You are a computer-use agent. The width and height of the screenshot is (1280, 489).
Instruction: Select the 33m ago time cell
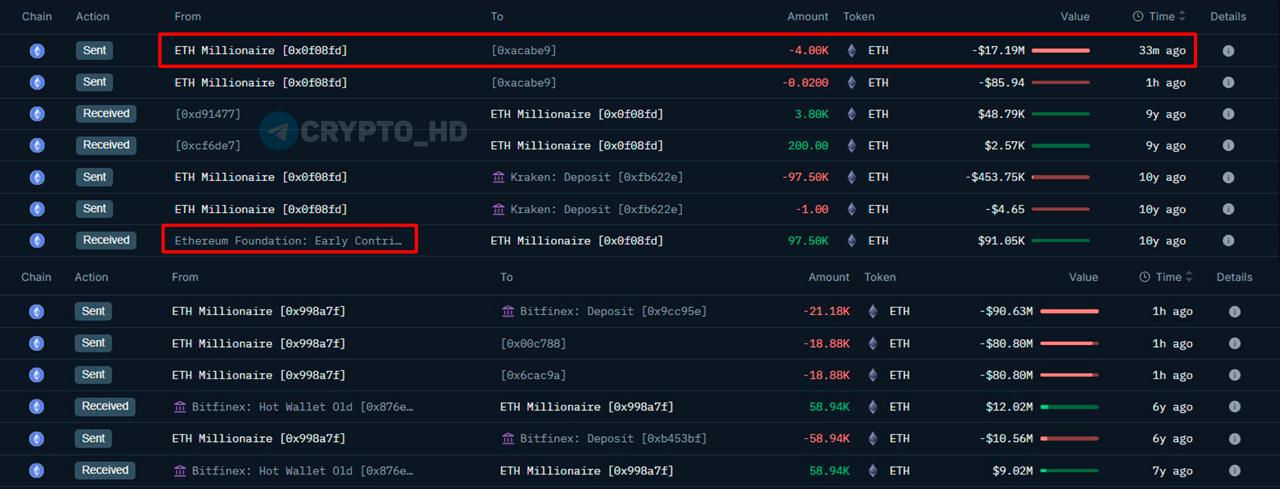coord(1162,50)
